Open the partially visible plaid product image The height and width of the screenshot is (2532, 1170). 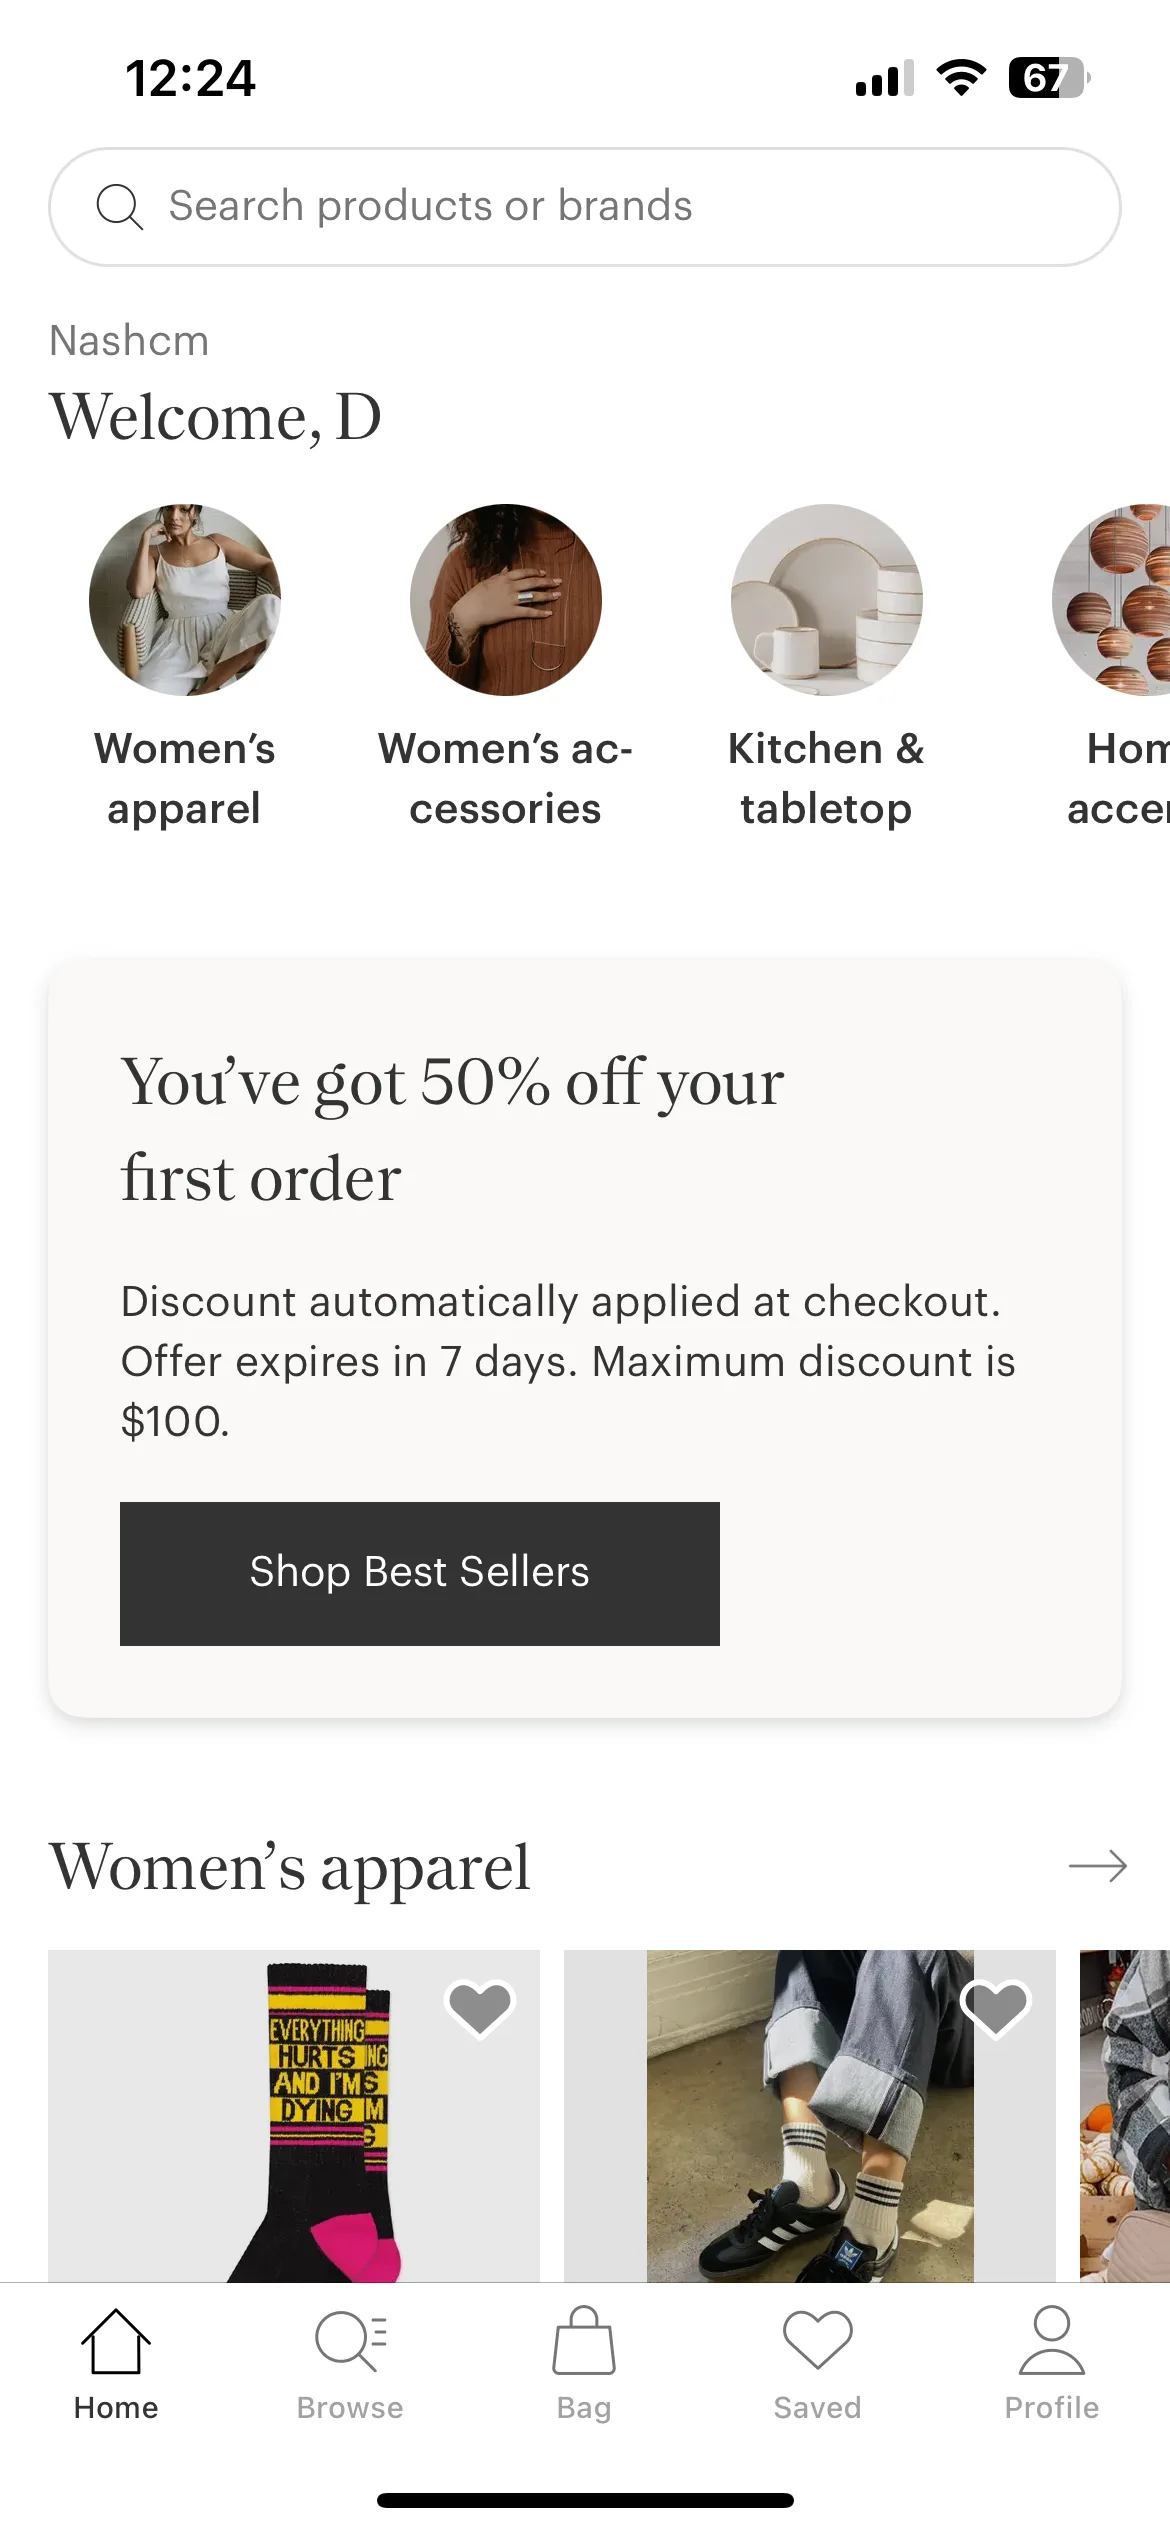(x=1125, y=2116)
